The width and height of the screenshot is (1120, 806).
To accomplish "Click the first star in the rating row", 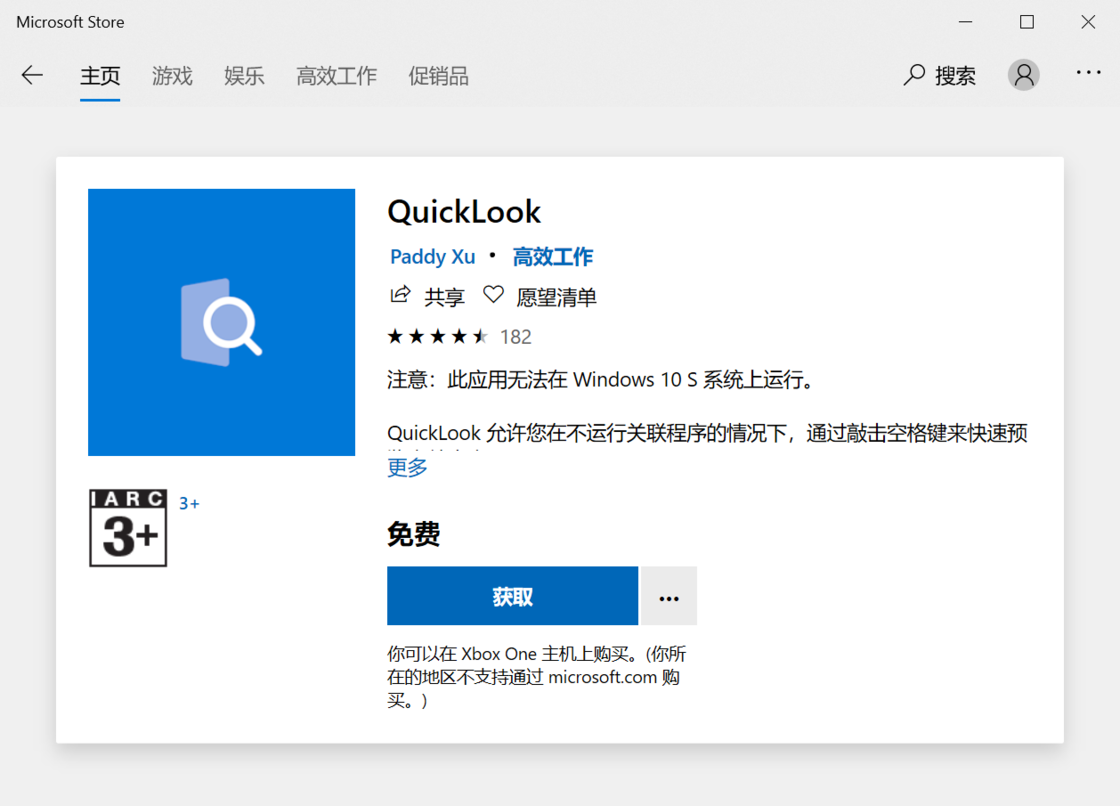I will click(x=394, y=336).
